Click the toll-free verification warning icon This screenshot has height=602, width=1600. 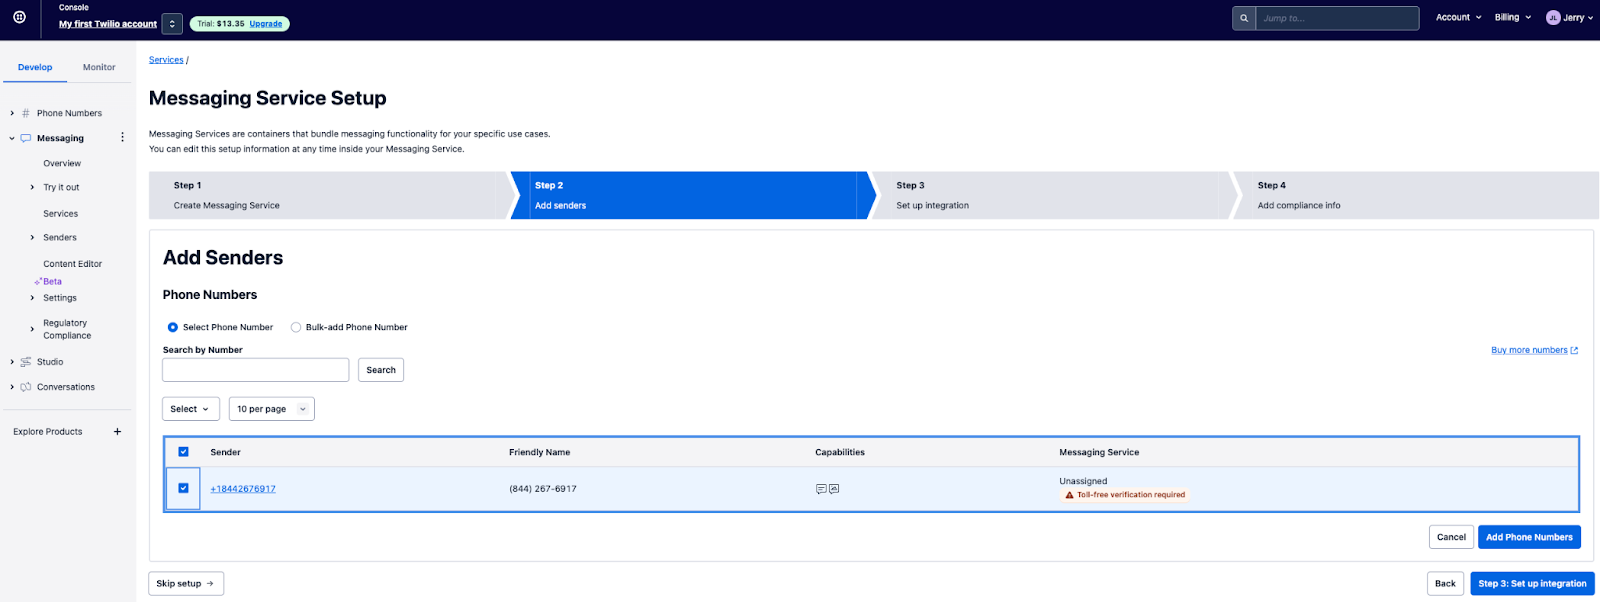tap(1069, 495)
